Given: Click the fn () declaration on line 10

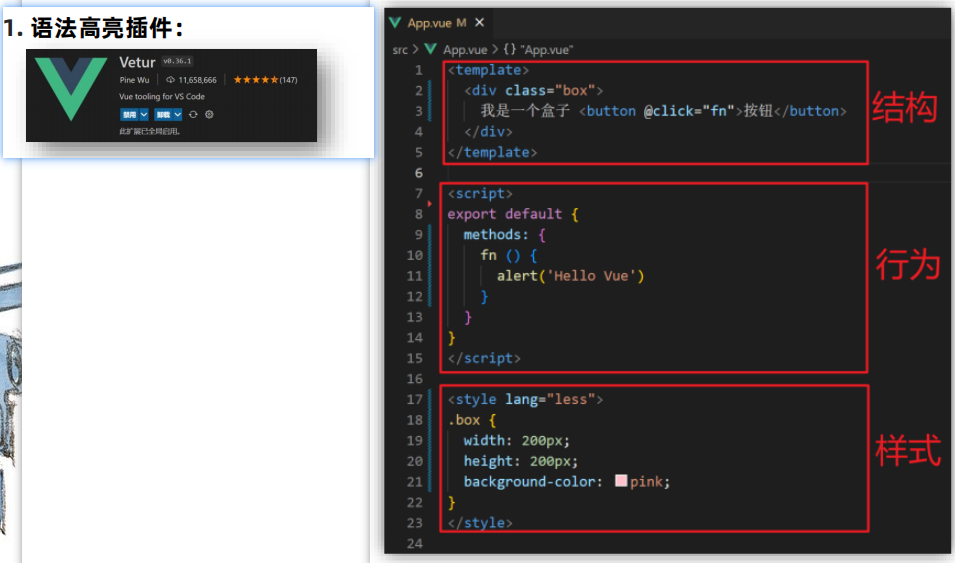Looking at the screenshot, I should [x=500, y=255].
